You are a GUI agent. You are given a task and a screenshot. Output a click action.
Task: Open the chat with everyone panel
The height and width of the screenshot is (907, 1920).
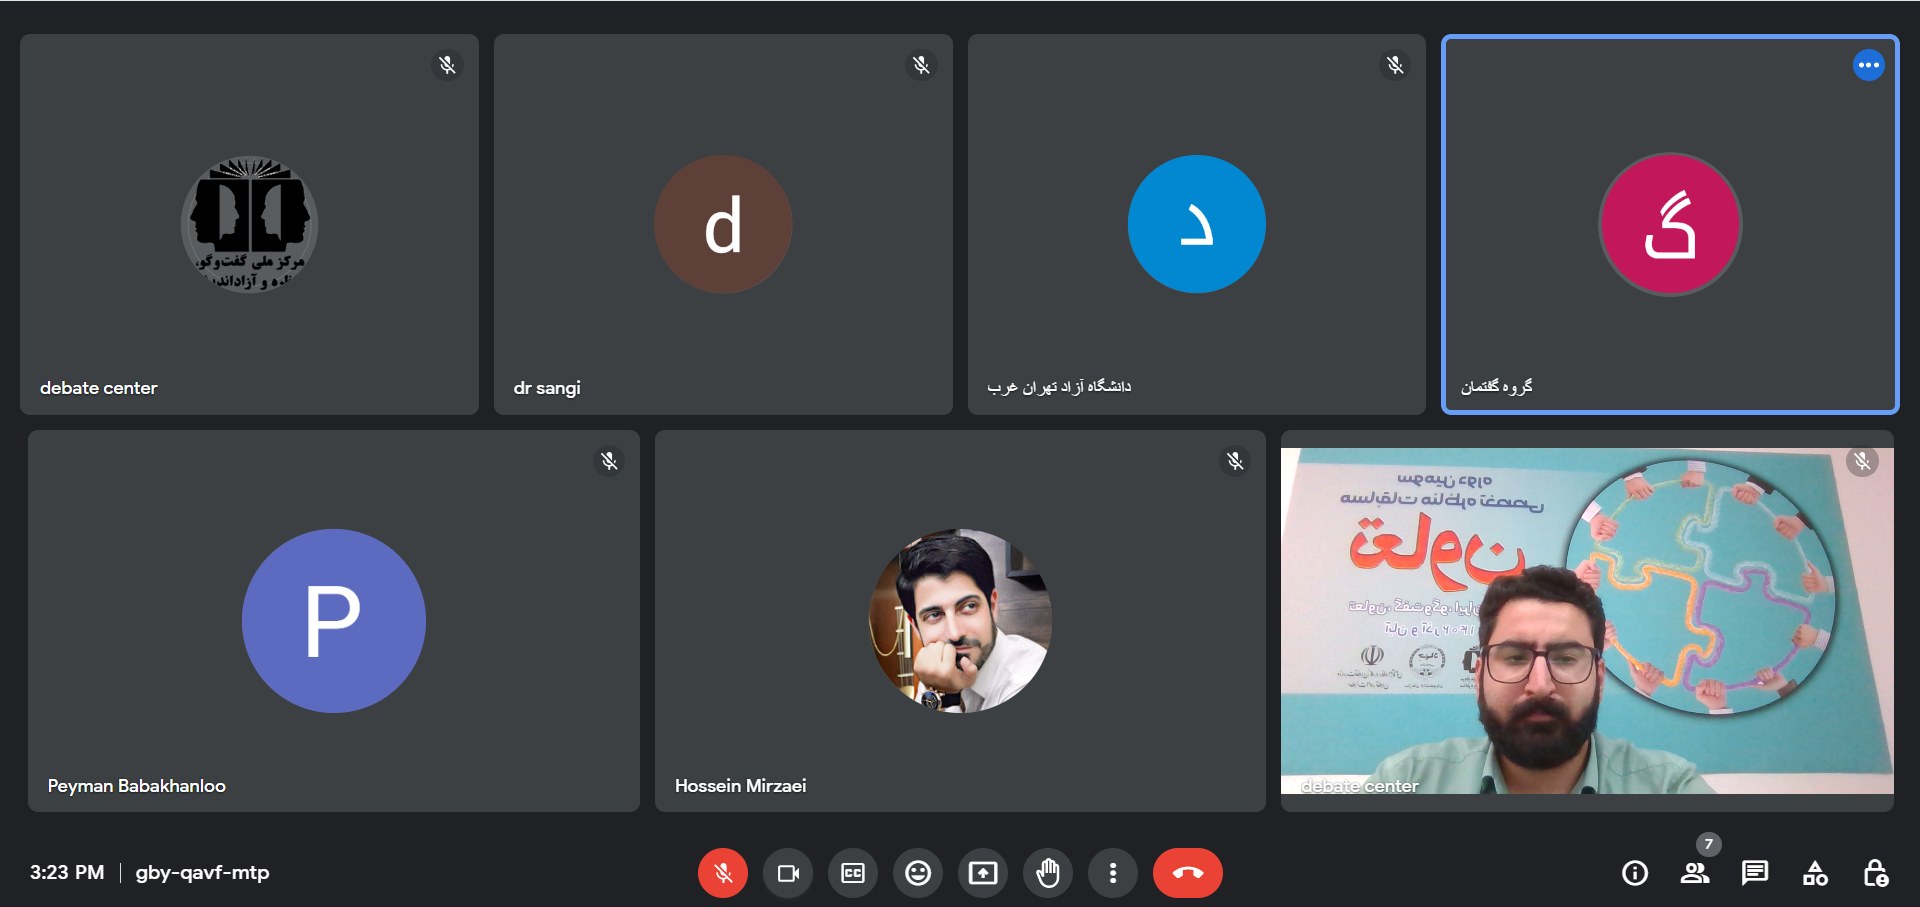(1754, 873)
